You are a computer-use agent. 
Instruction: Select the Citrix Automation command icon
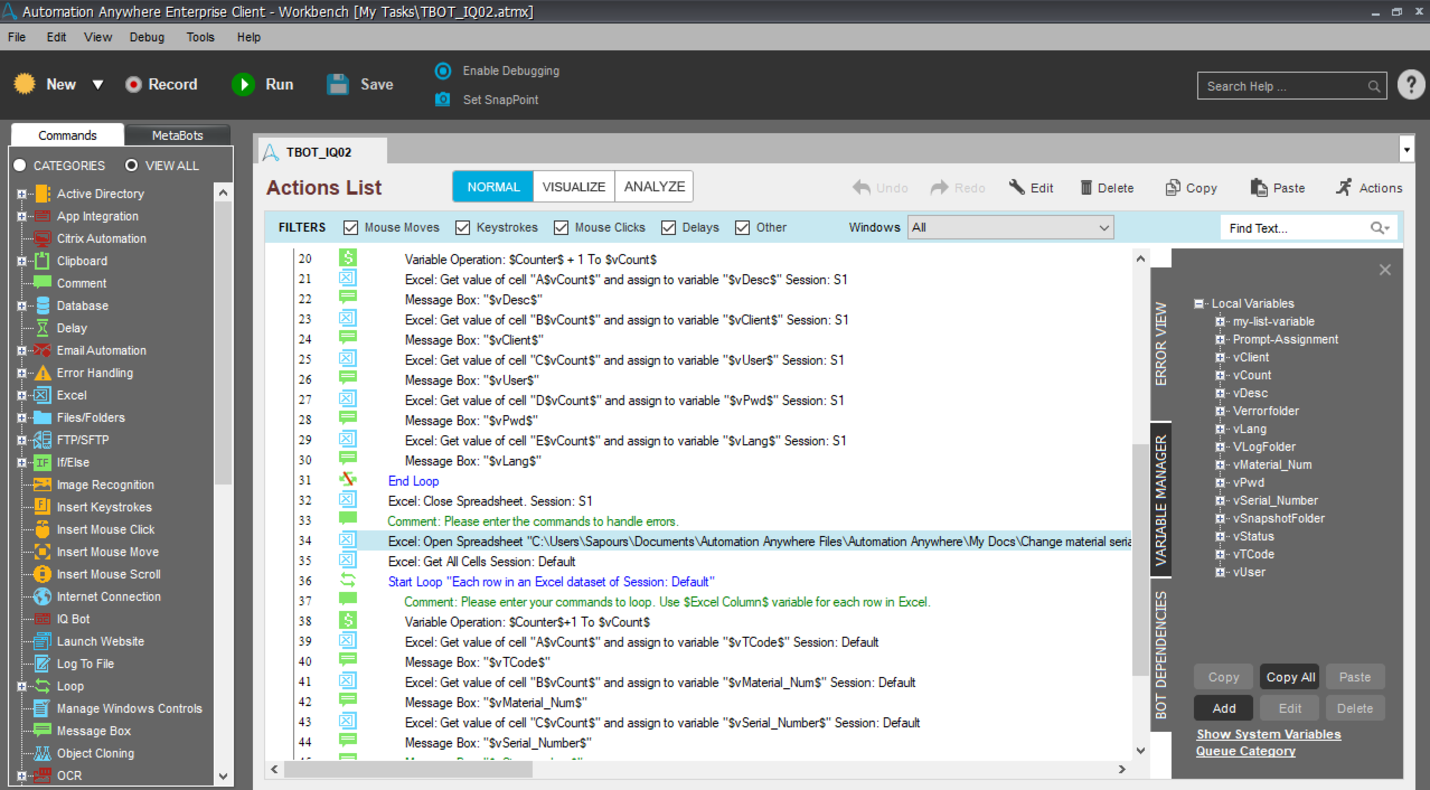point(42,239)
